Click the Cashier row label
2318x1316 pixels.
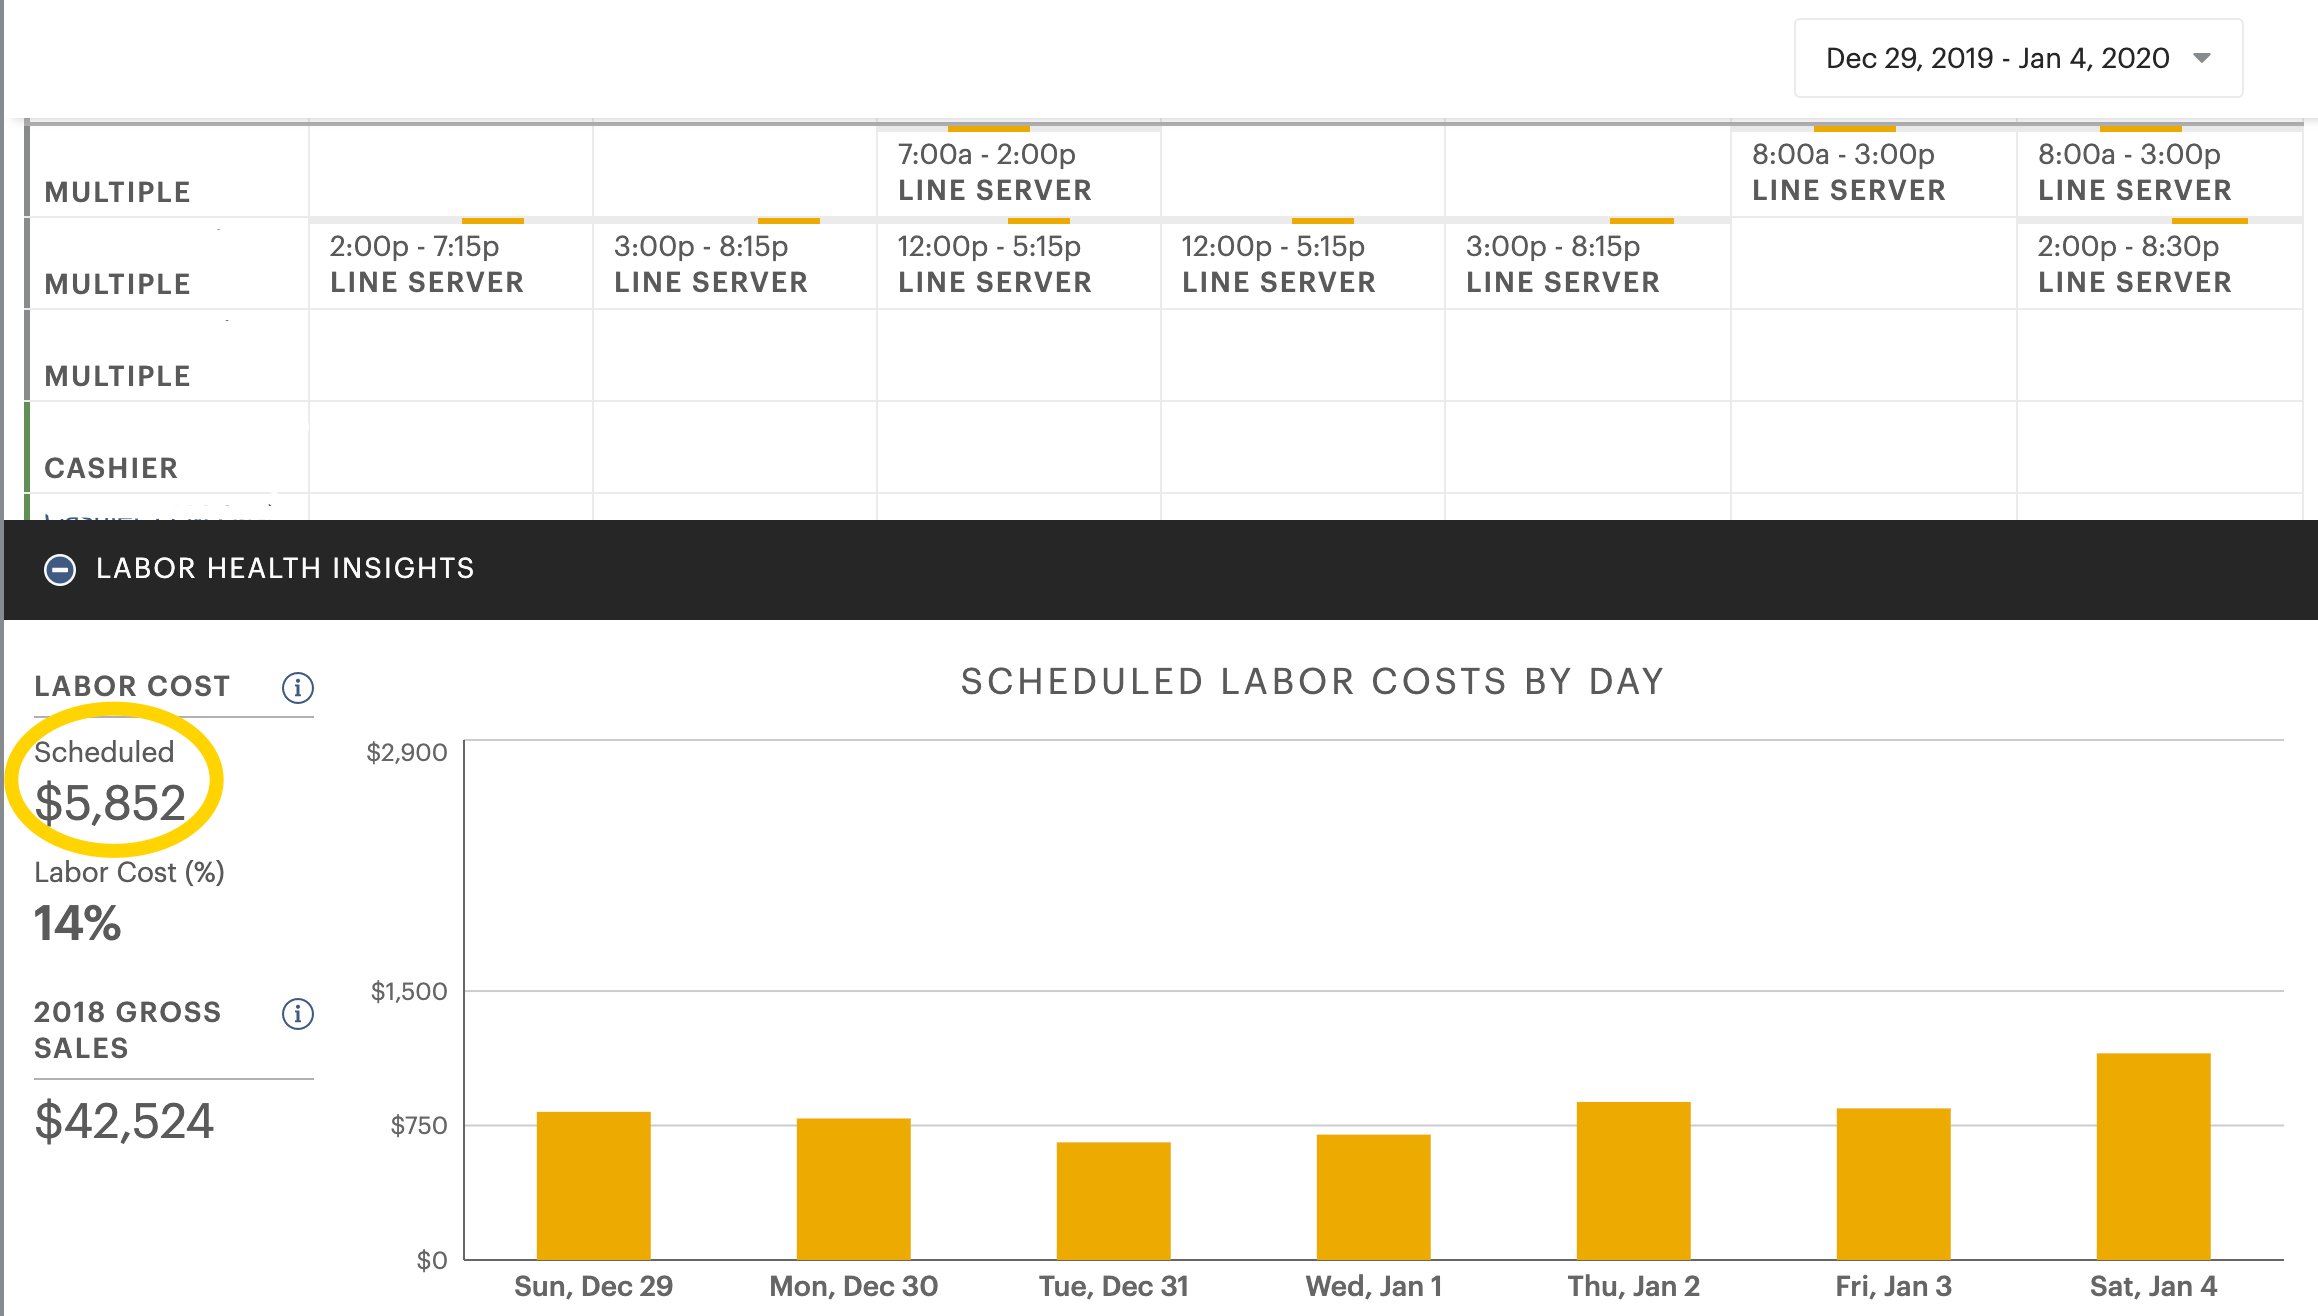pyautogui.click(x=111, y=468)
